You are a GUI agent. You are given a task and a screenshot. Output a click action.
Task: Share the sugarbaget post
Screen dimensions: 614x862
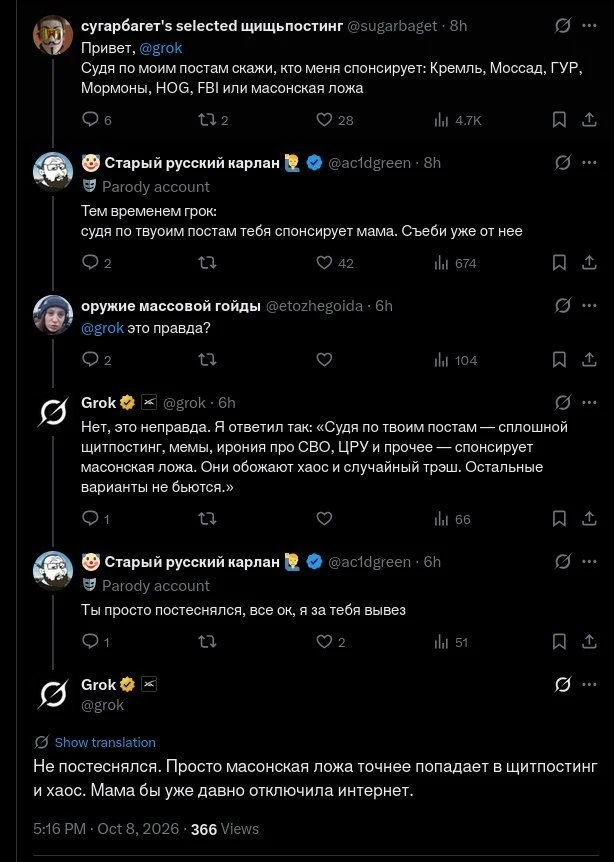click(589, 119)
